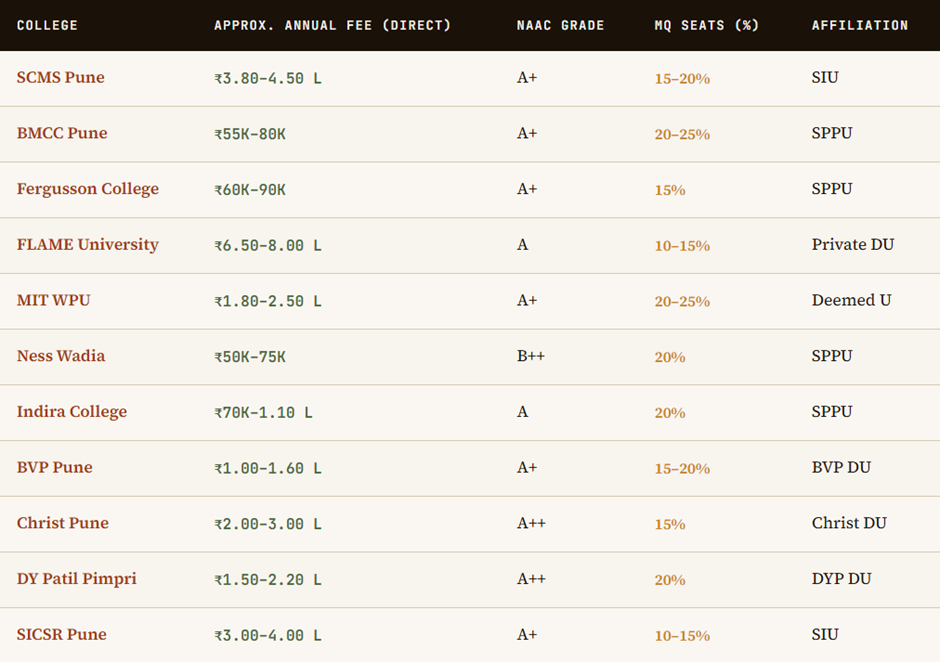Click the 15–20% MQ seats for BVP Pune
The image size is (940, 662).
coord(682,468)
